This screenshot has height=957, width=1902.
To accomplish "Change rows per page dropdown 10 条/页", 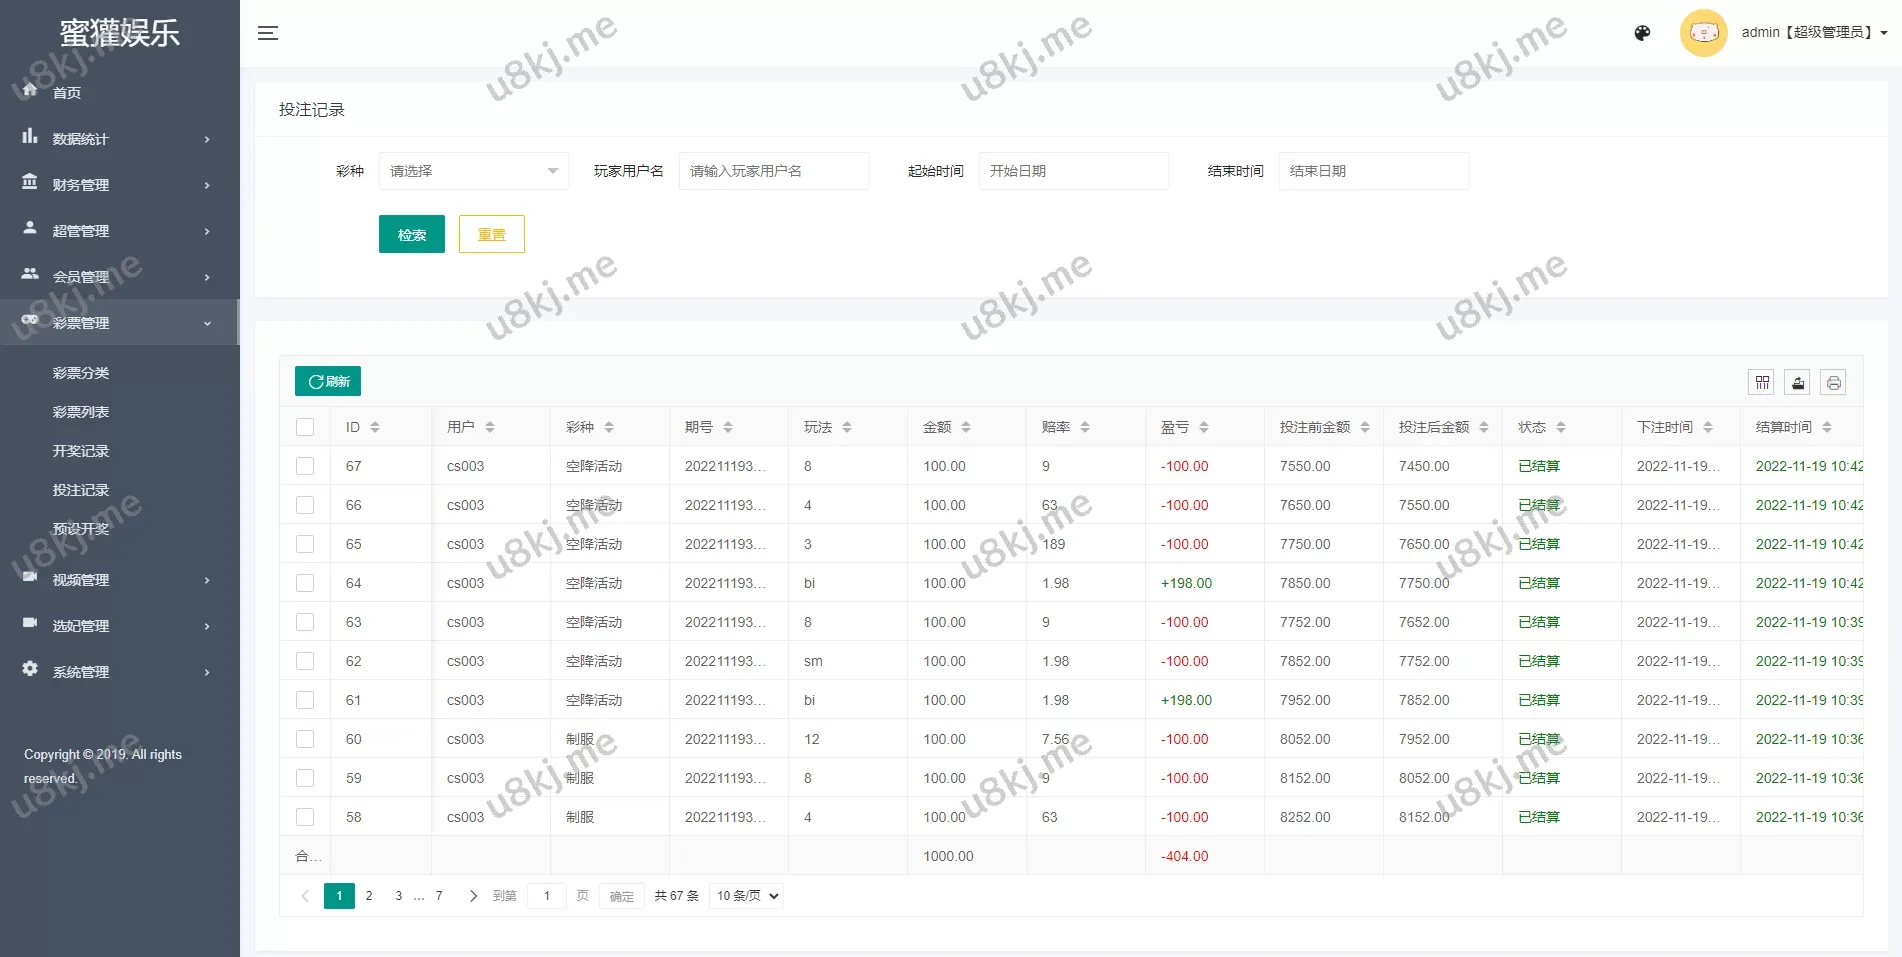I will click(746, 896).
